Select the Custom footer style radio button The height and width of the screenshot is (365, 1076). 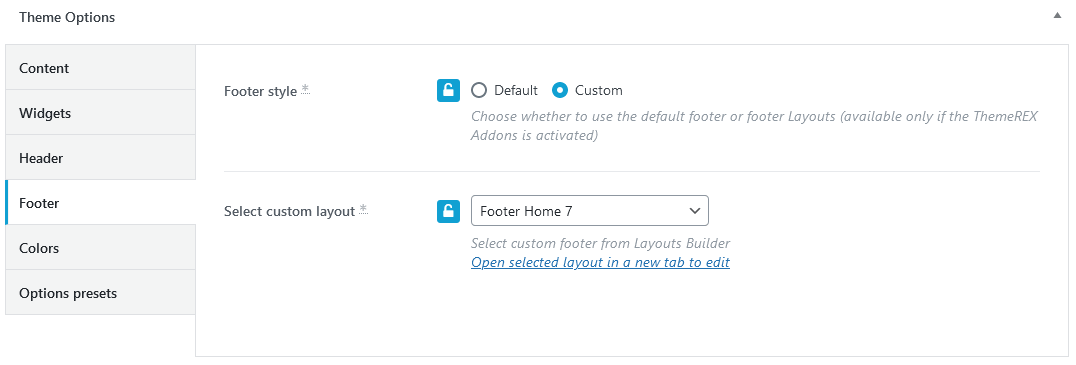click(x=560, y=91)
